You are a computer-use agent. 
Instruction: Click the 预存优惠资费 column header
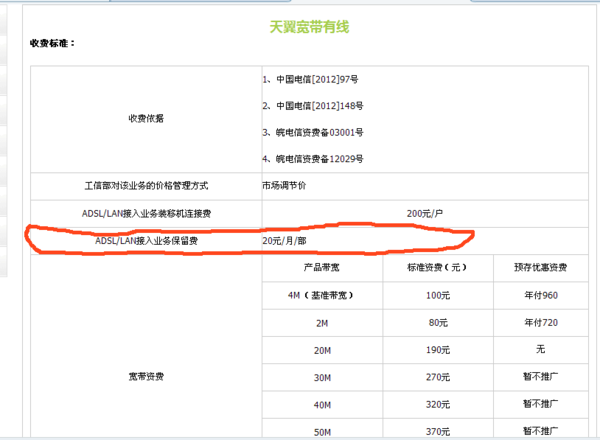point(540,267)
